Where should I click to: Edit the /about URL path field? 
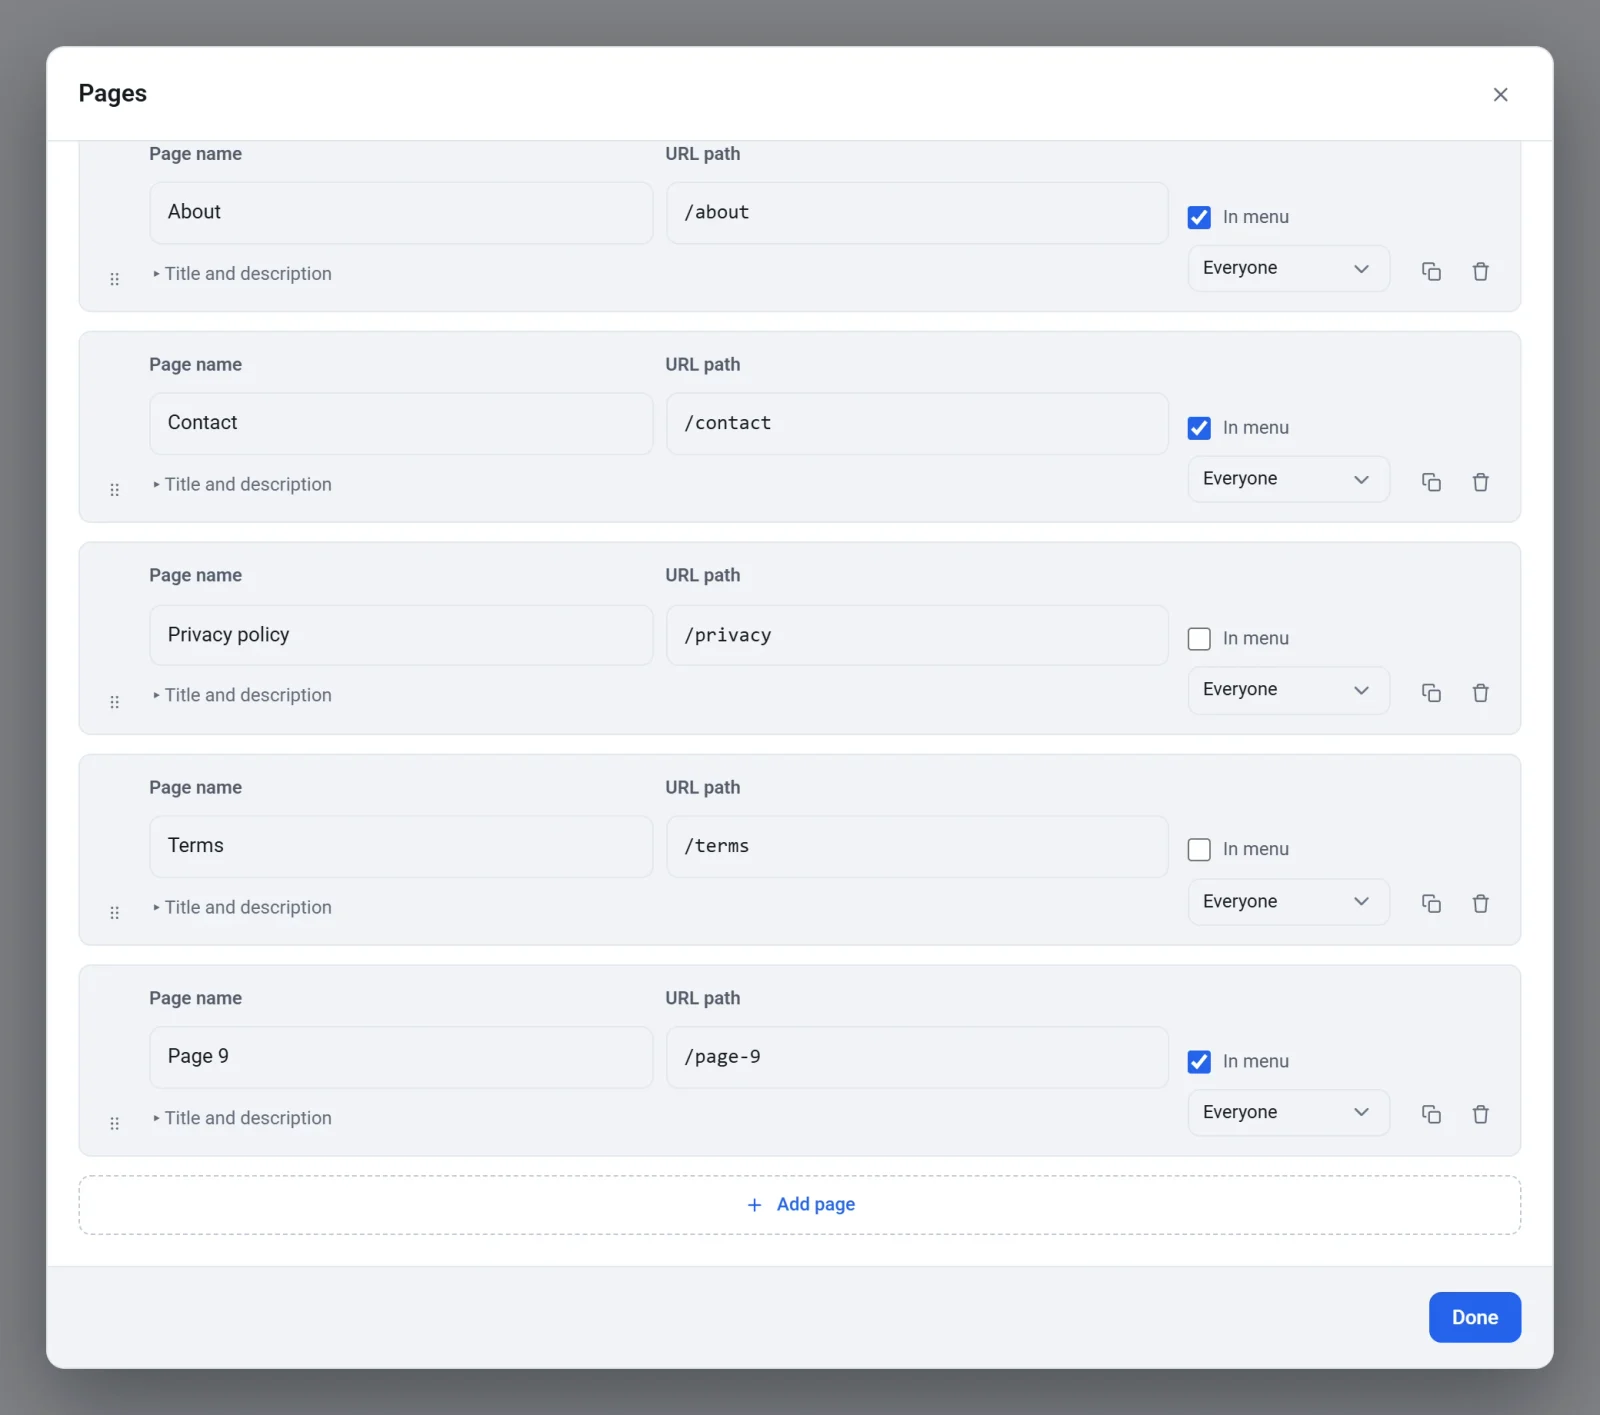point(917,212)
